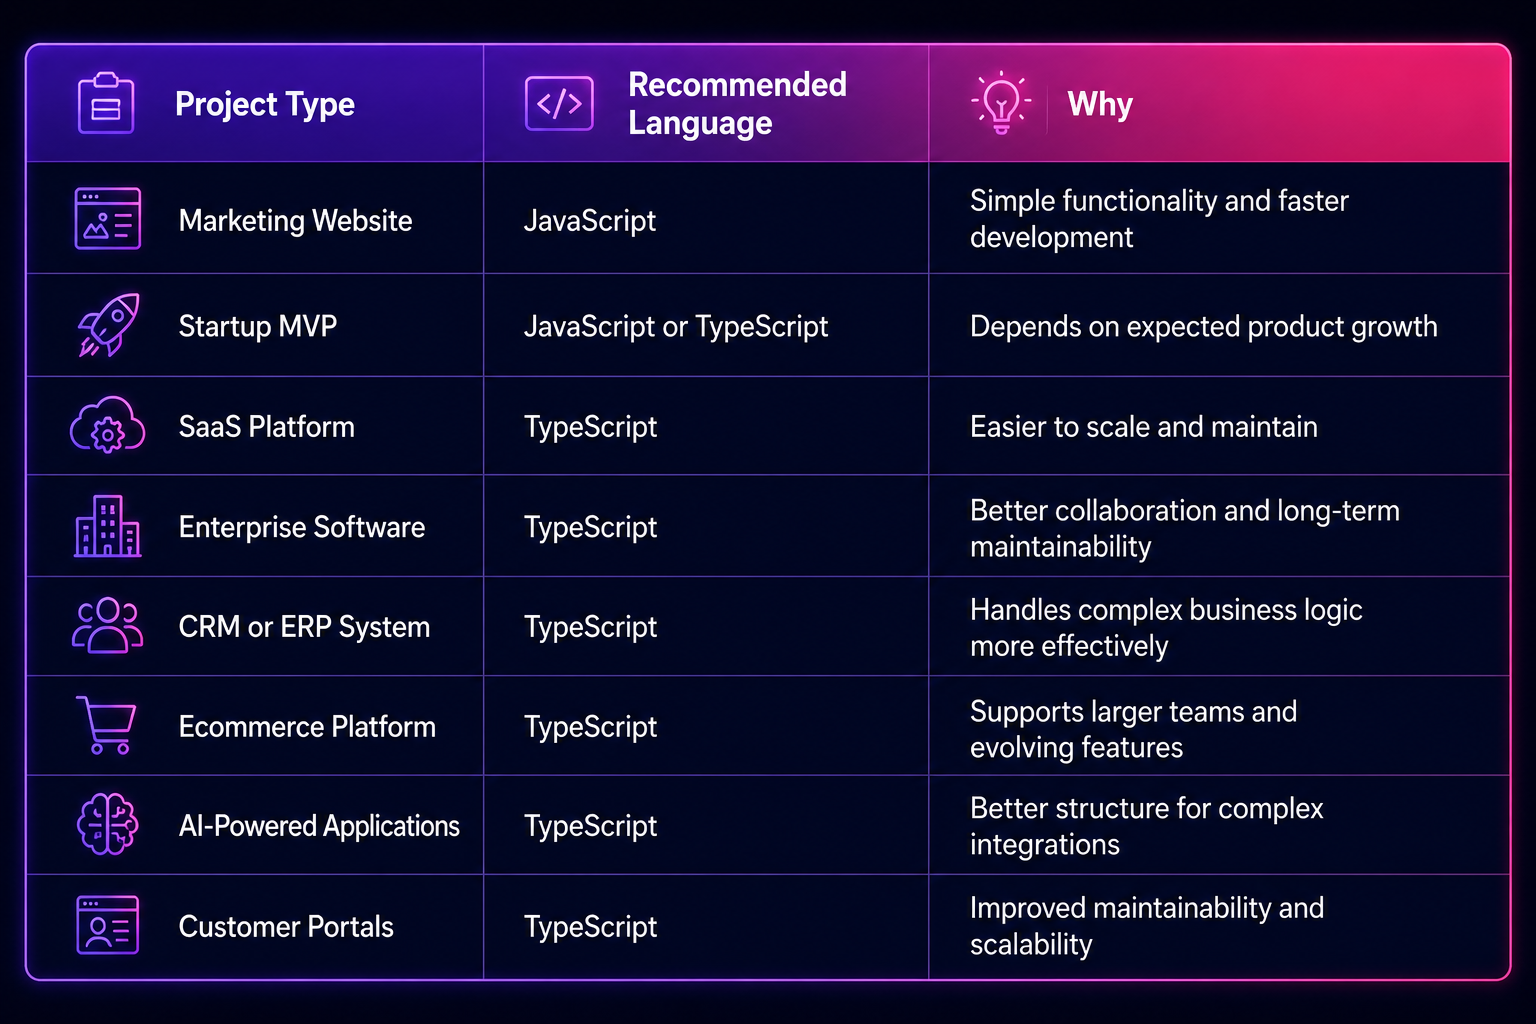Click the people icon for CRM or ERP System

(108, 625)
